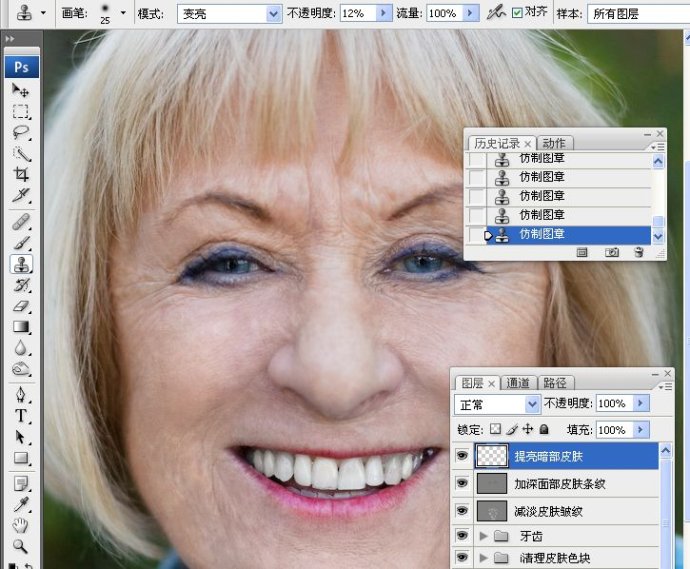
Task: Select the Pen tool
Action: pos(20,395)
